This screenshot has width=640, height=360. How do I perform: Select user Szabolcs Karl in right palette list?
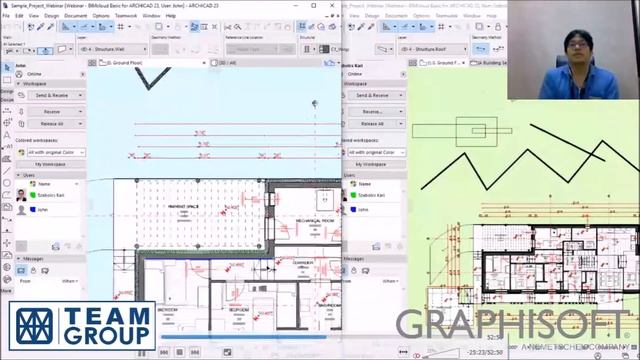[371, 195]
